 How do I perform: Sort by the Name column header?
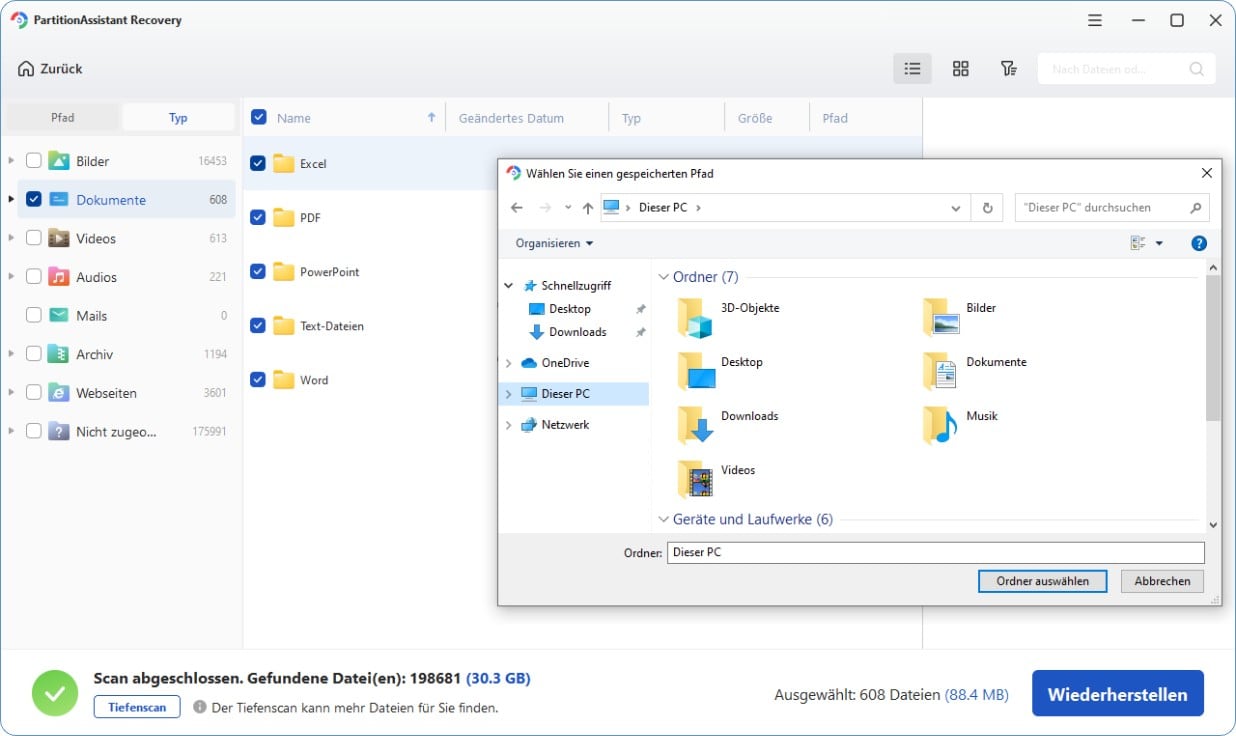coord(294,118)
